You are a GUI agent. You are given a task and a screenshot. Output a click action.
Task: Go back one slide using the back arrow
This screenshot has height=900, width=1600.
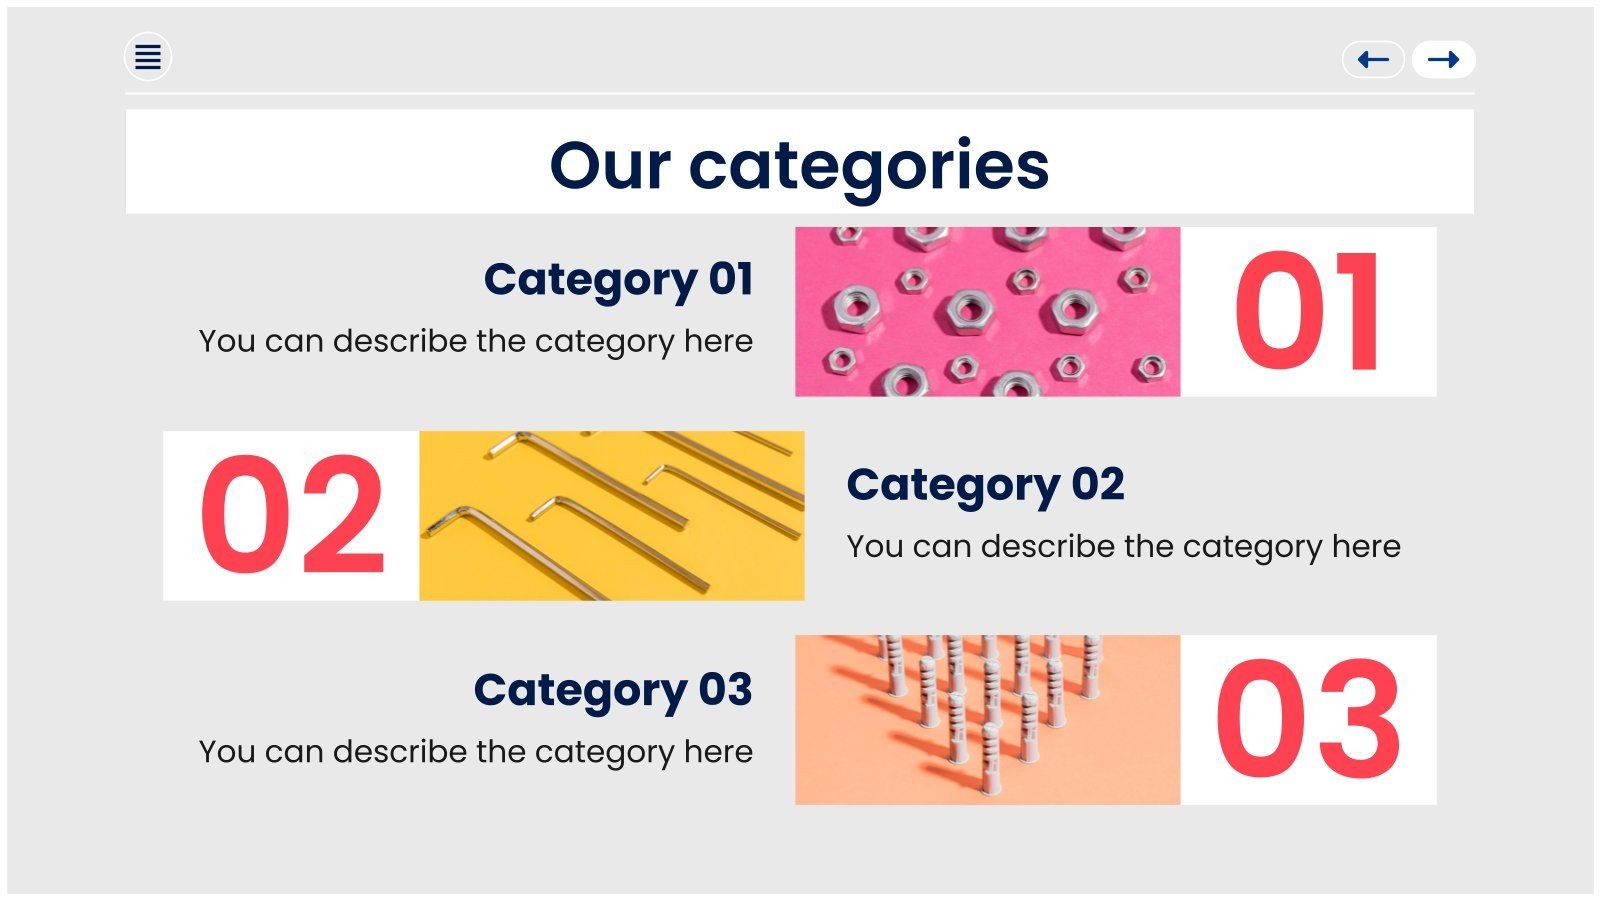click(x=1374, y=59)
